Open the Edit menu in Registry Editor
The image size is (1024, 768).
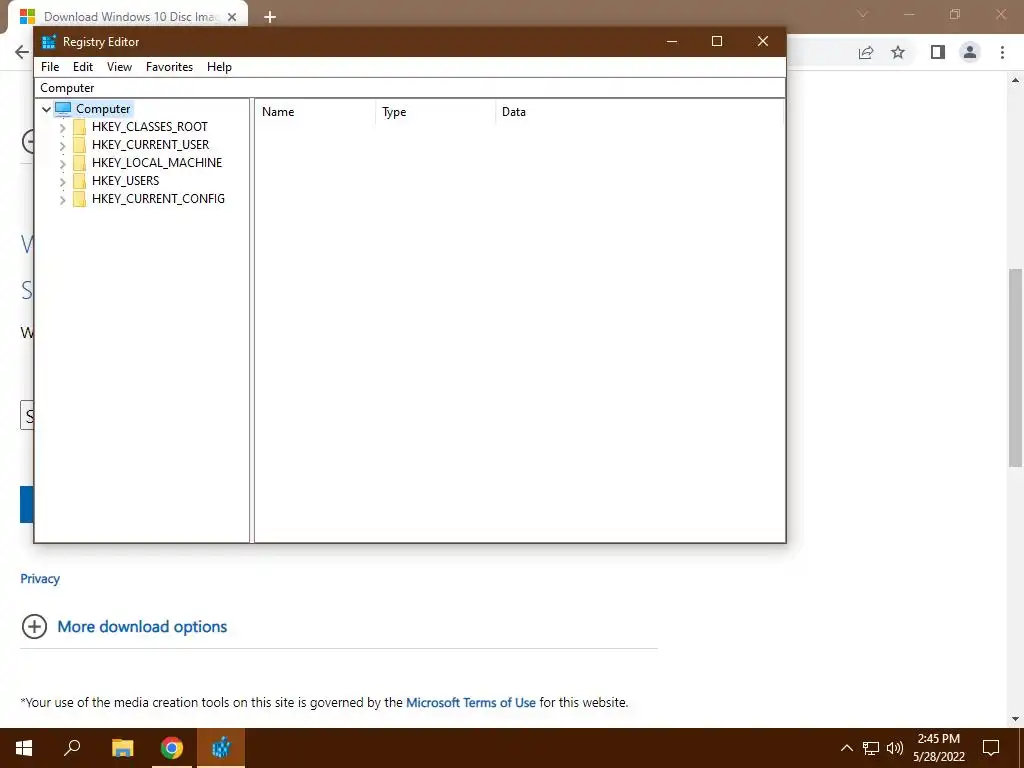pyautogui.click(x=83, y=67)
